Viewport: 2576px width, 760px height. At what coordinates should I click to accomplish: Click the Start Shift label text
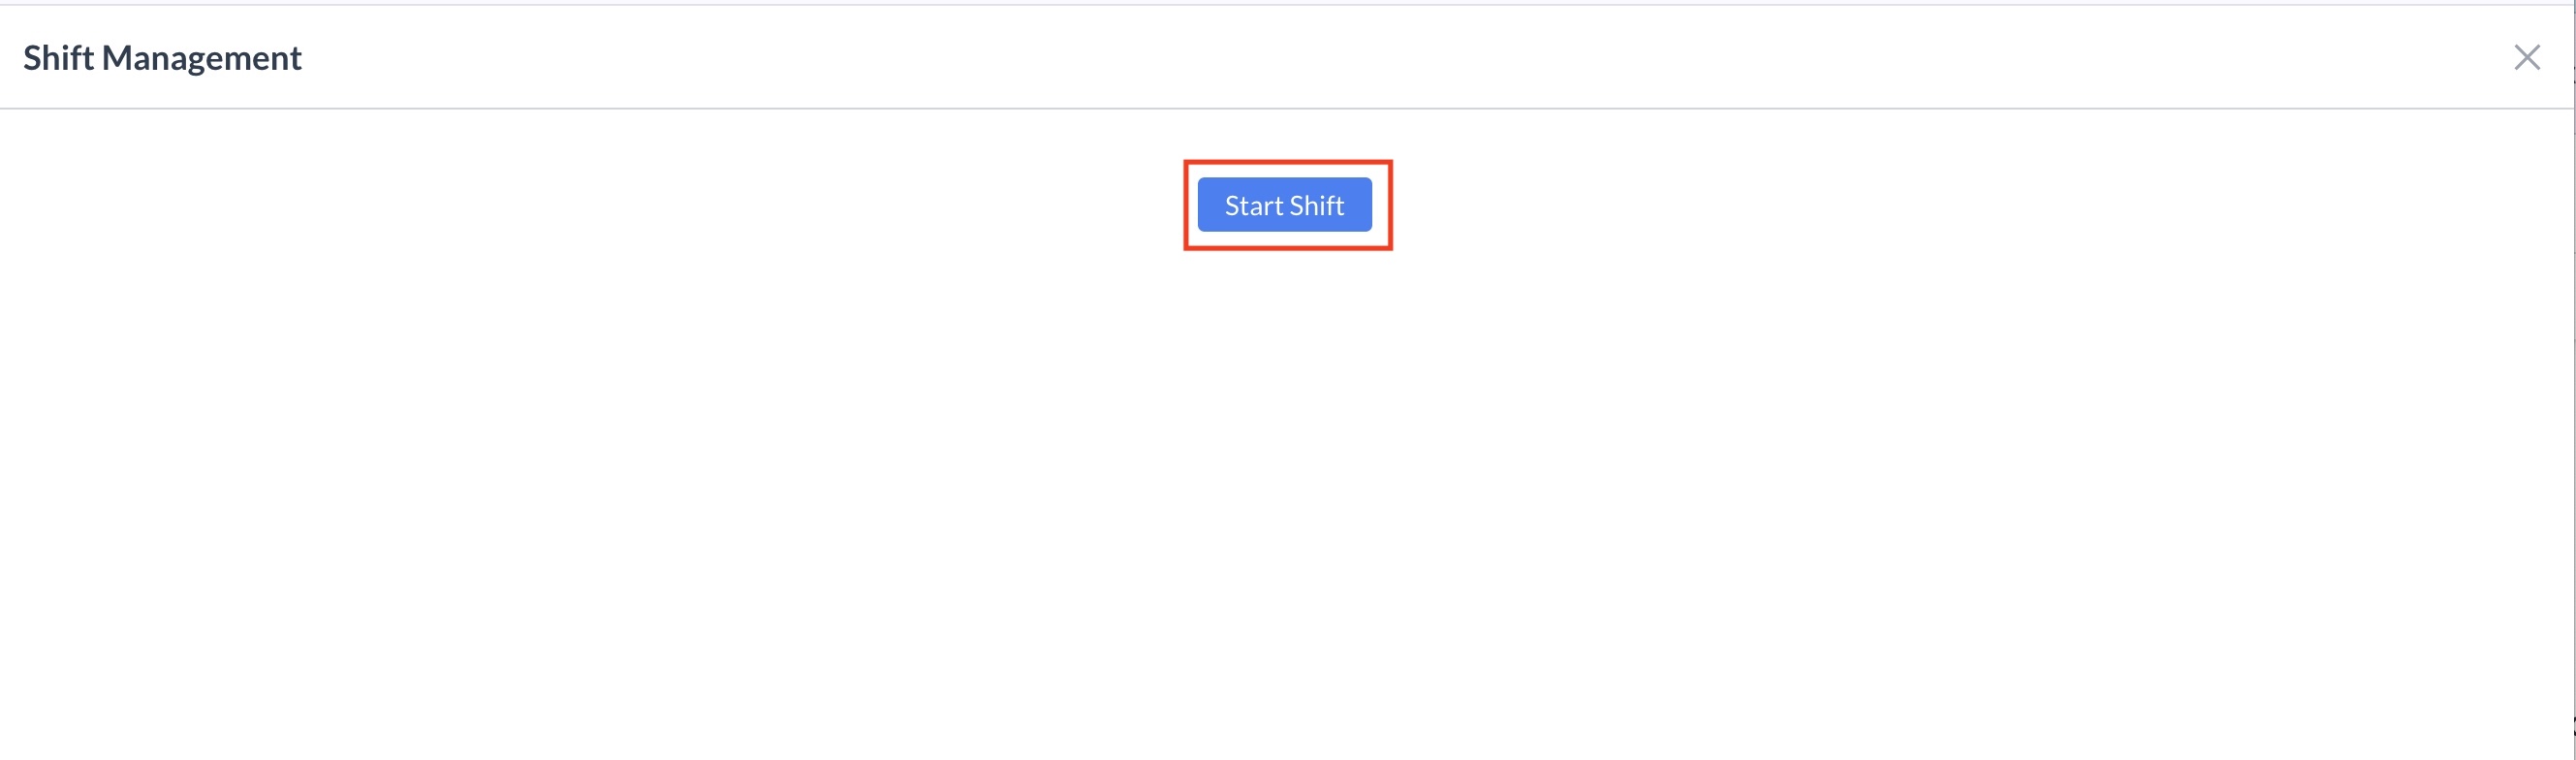[x=1284, y=205]
